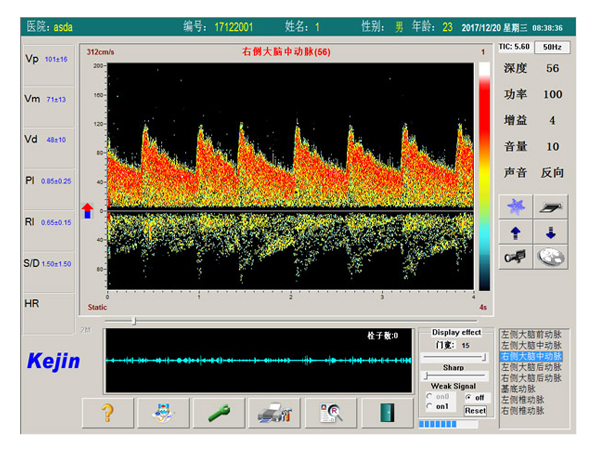Open the patient management people icon
The width and height of the screenshot is (600, 452).
(x=162, y=412)
